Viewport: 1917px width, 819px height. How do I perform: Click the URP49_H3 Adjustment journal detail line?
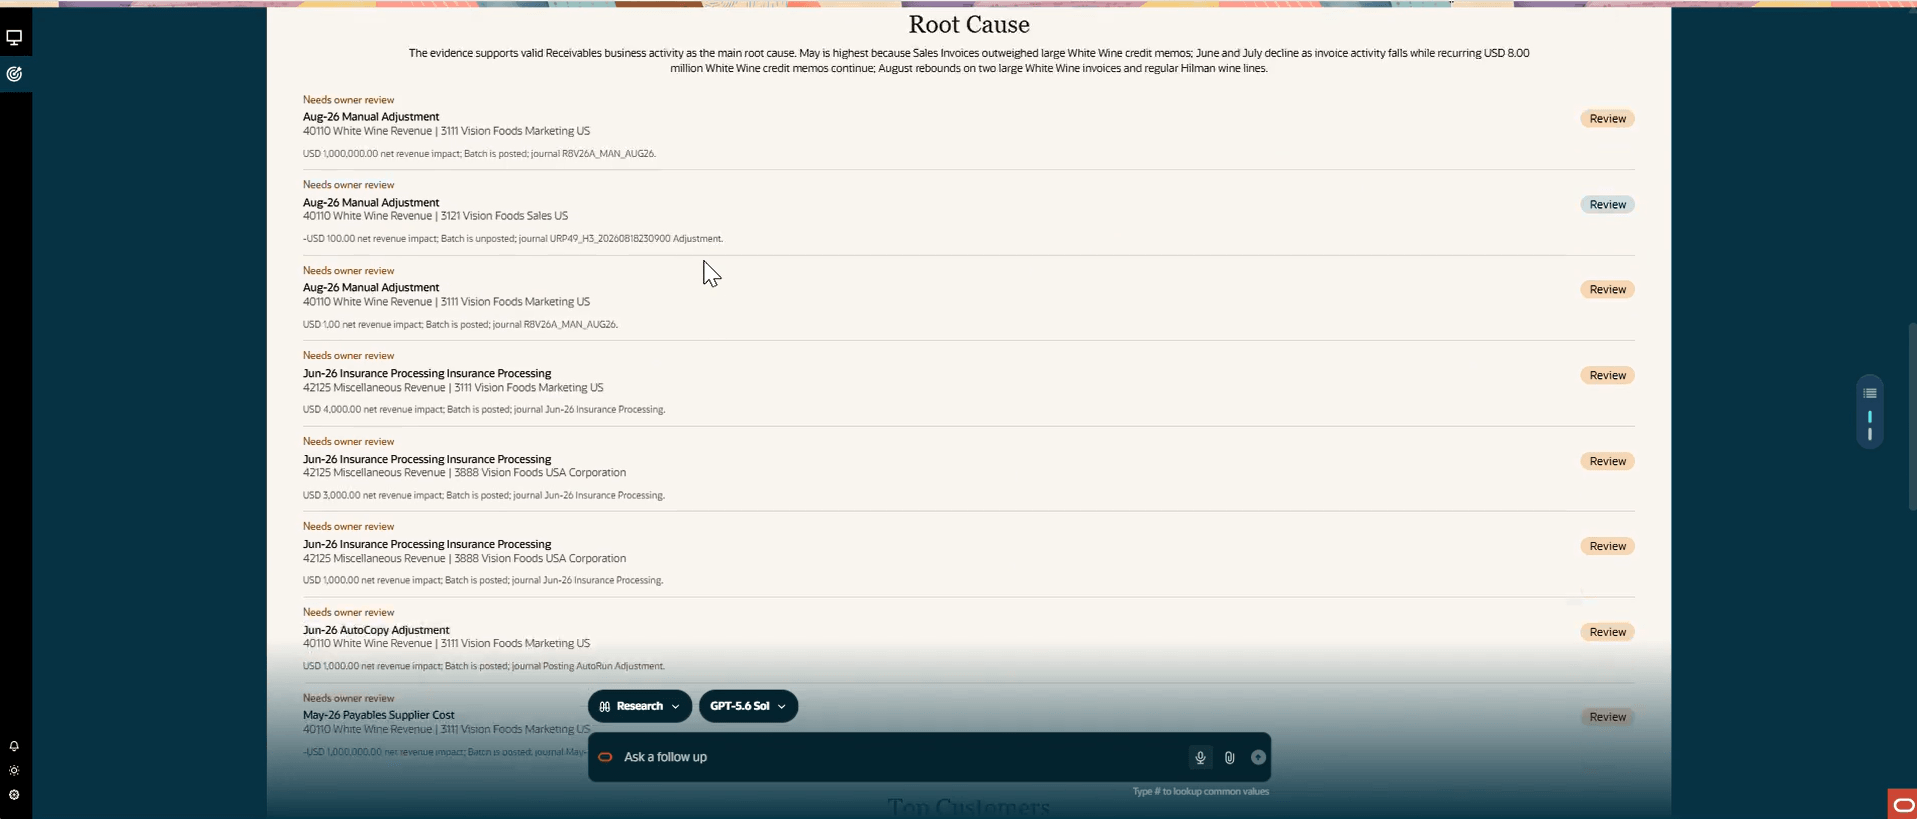click(x=512, y=239)
